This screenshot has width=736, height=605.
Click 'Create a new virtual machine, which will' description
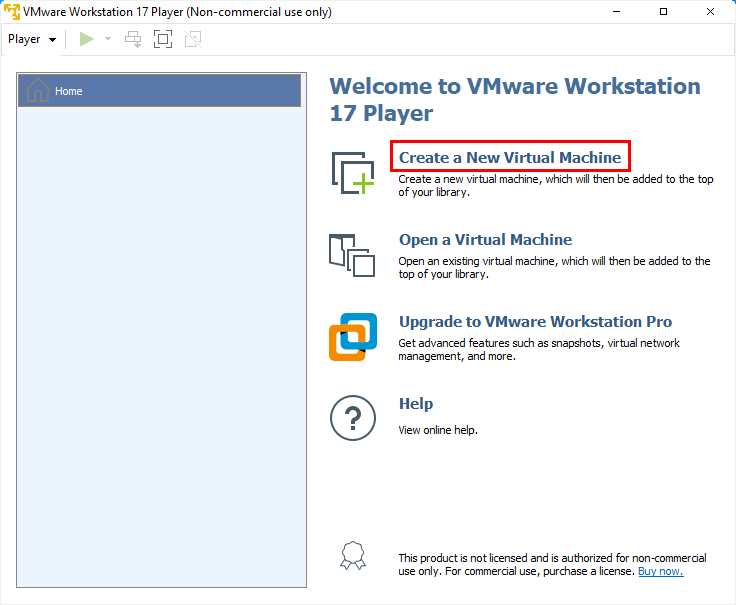click(556, 185)
